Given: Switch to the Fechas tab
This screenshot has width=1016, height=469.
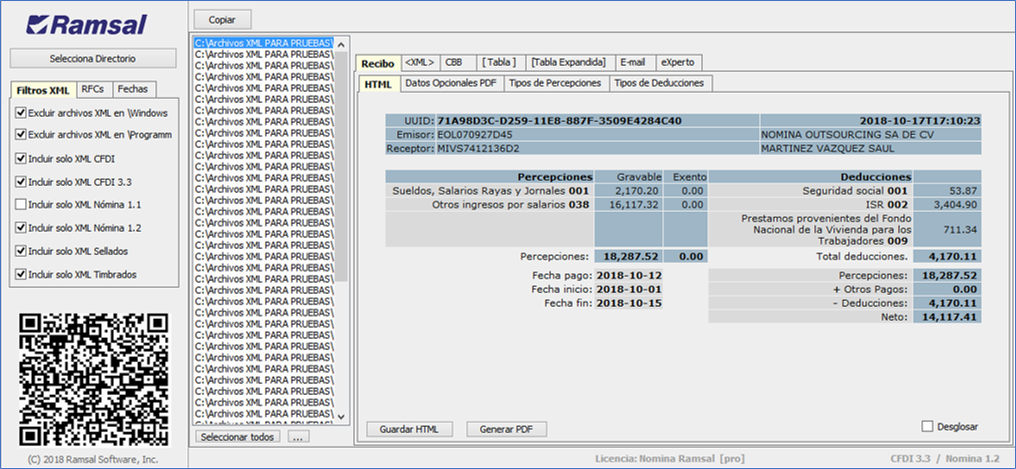Looking at the screenshot, I should pyautogui.click(x=133, y=89).
